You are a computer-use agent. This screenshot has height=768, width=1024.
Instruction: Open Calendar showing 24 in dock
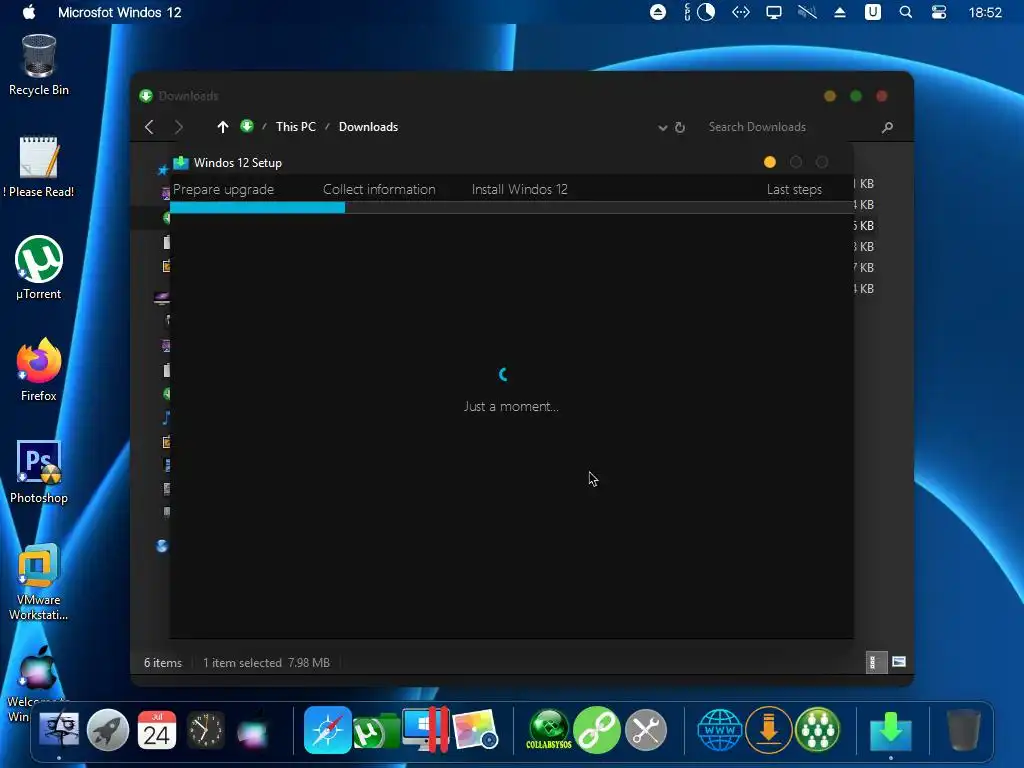click(x=157, y=729)
